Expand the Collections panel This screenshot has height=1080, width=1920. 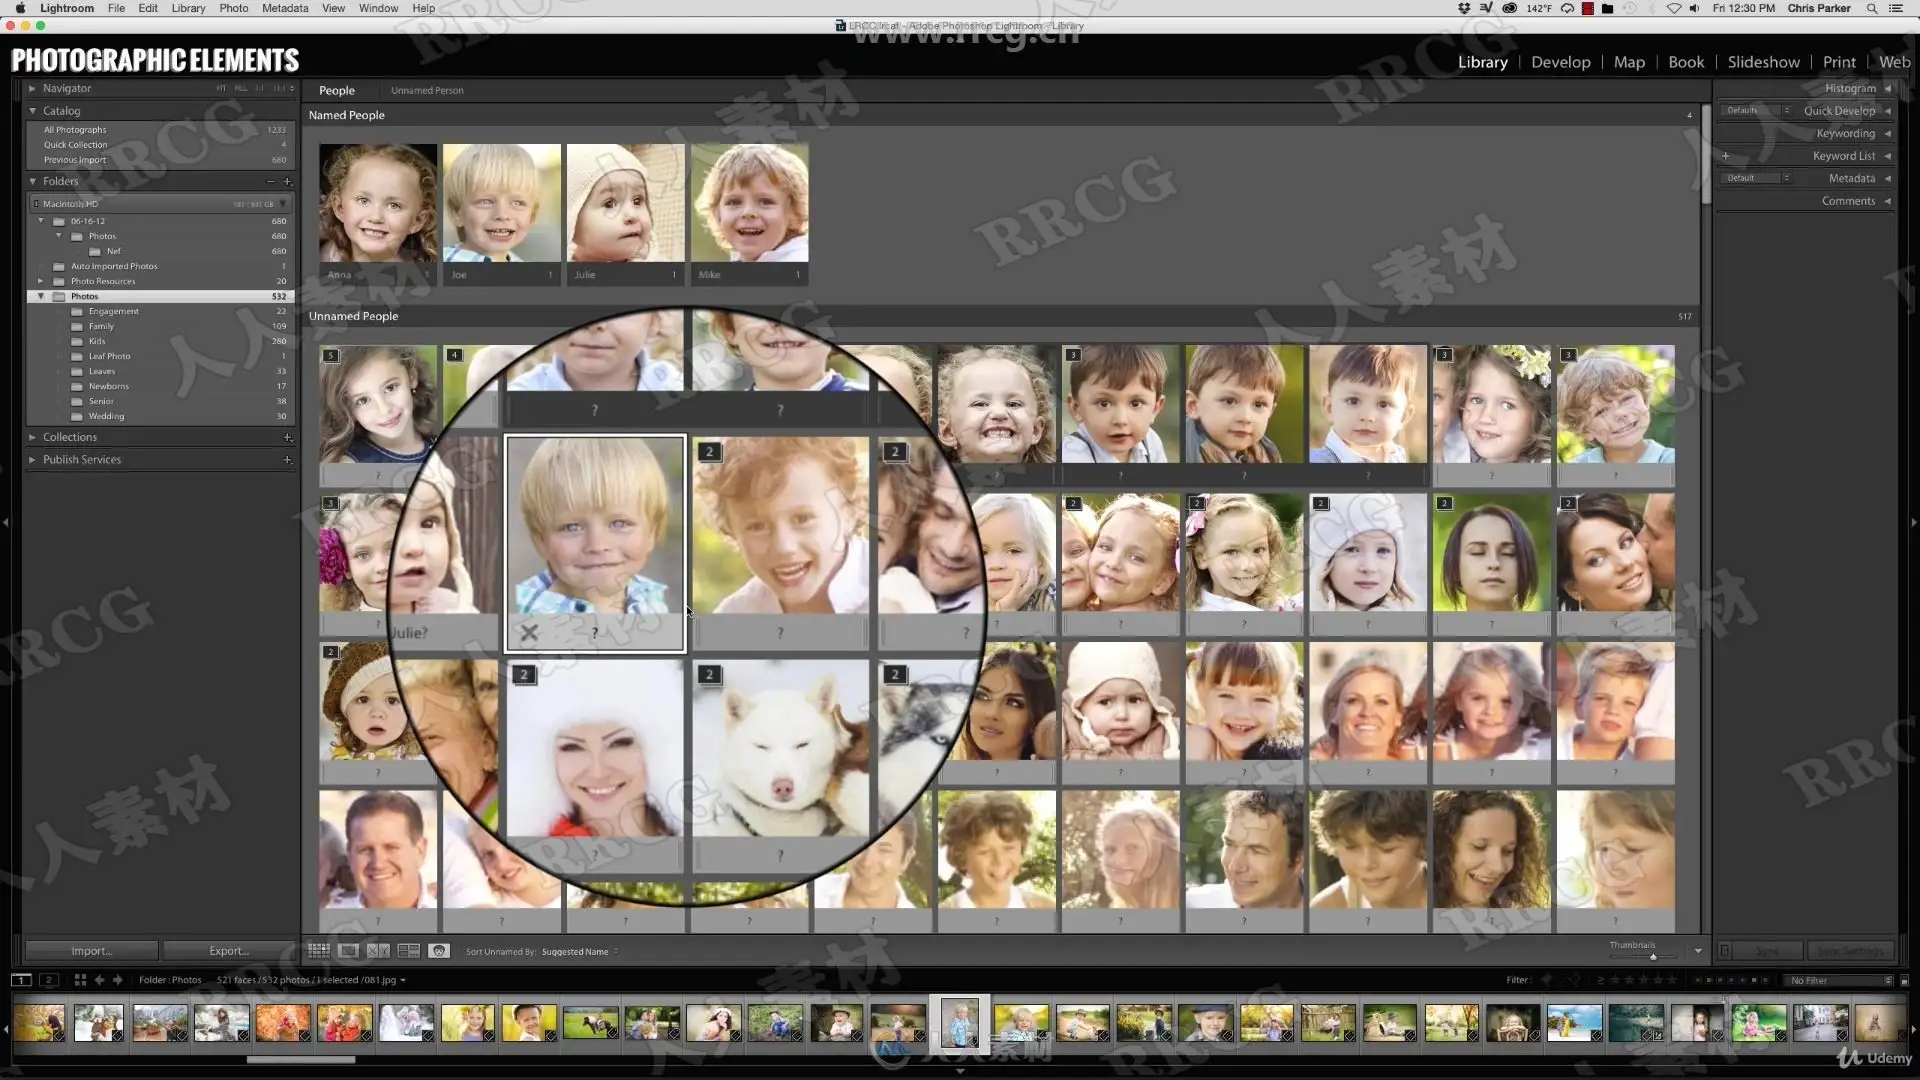[32, 437]
